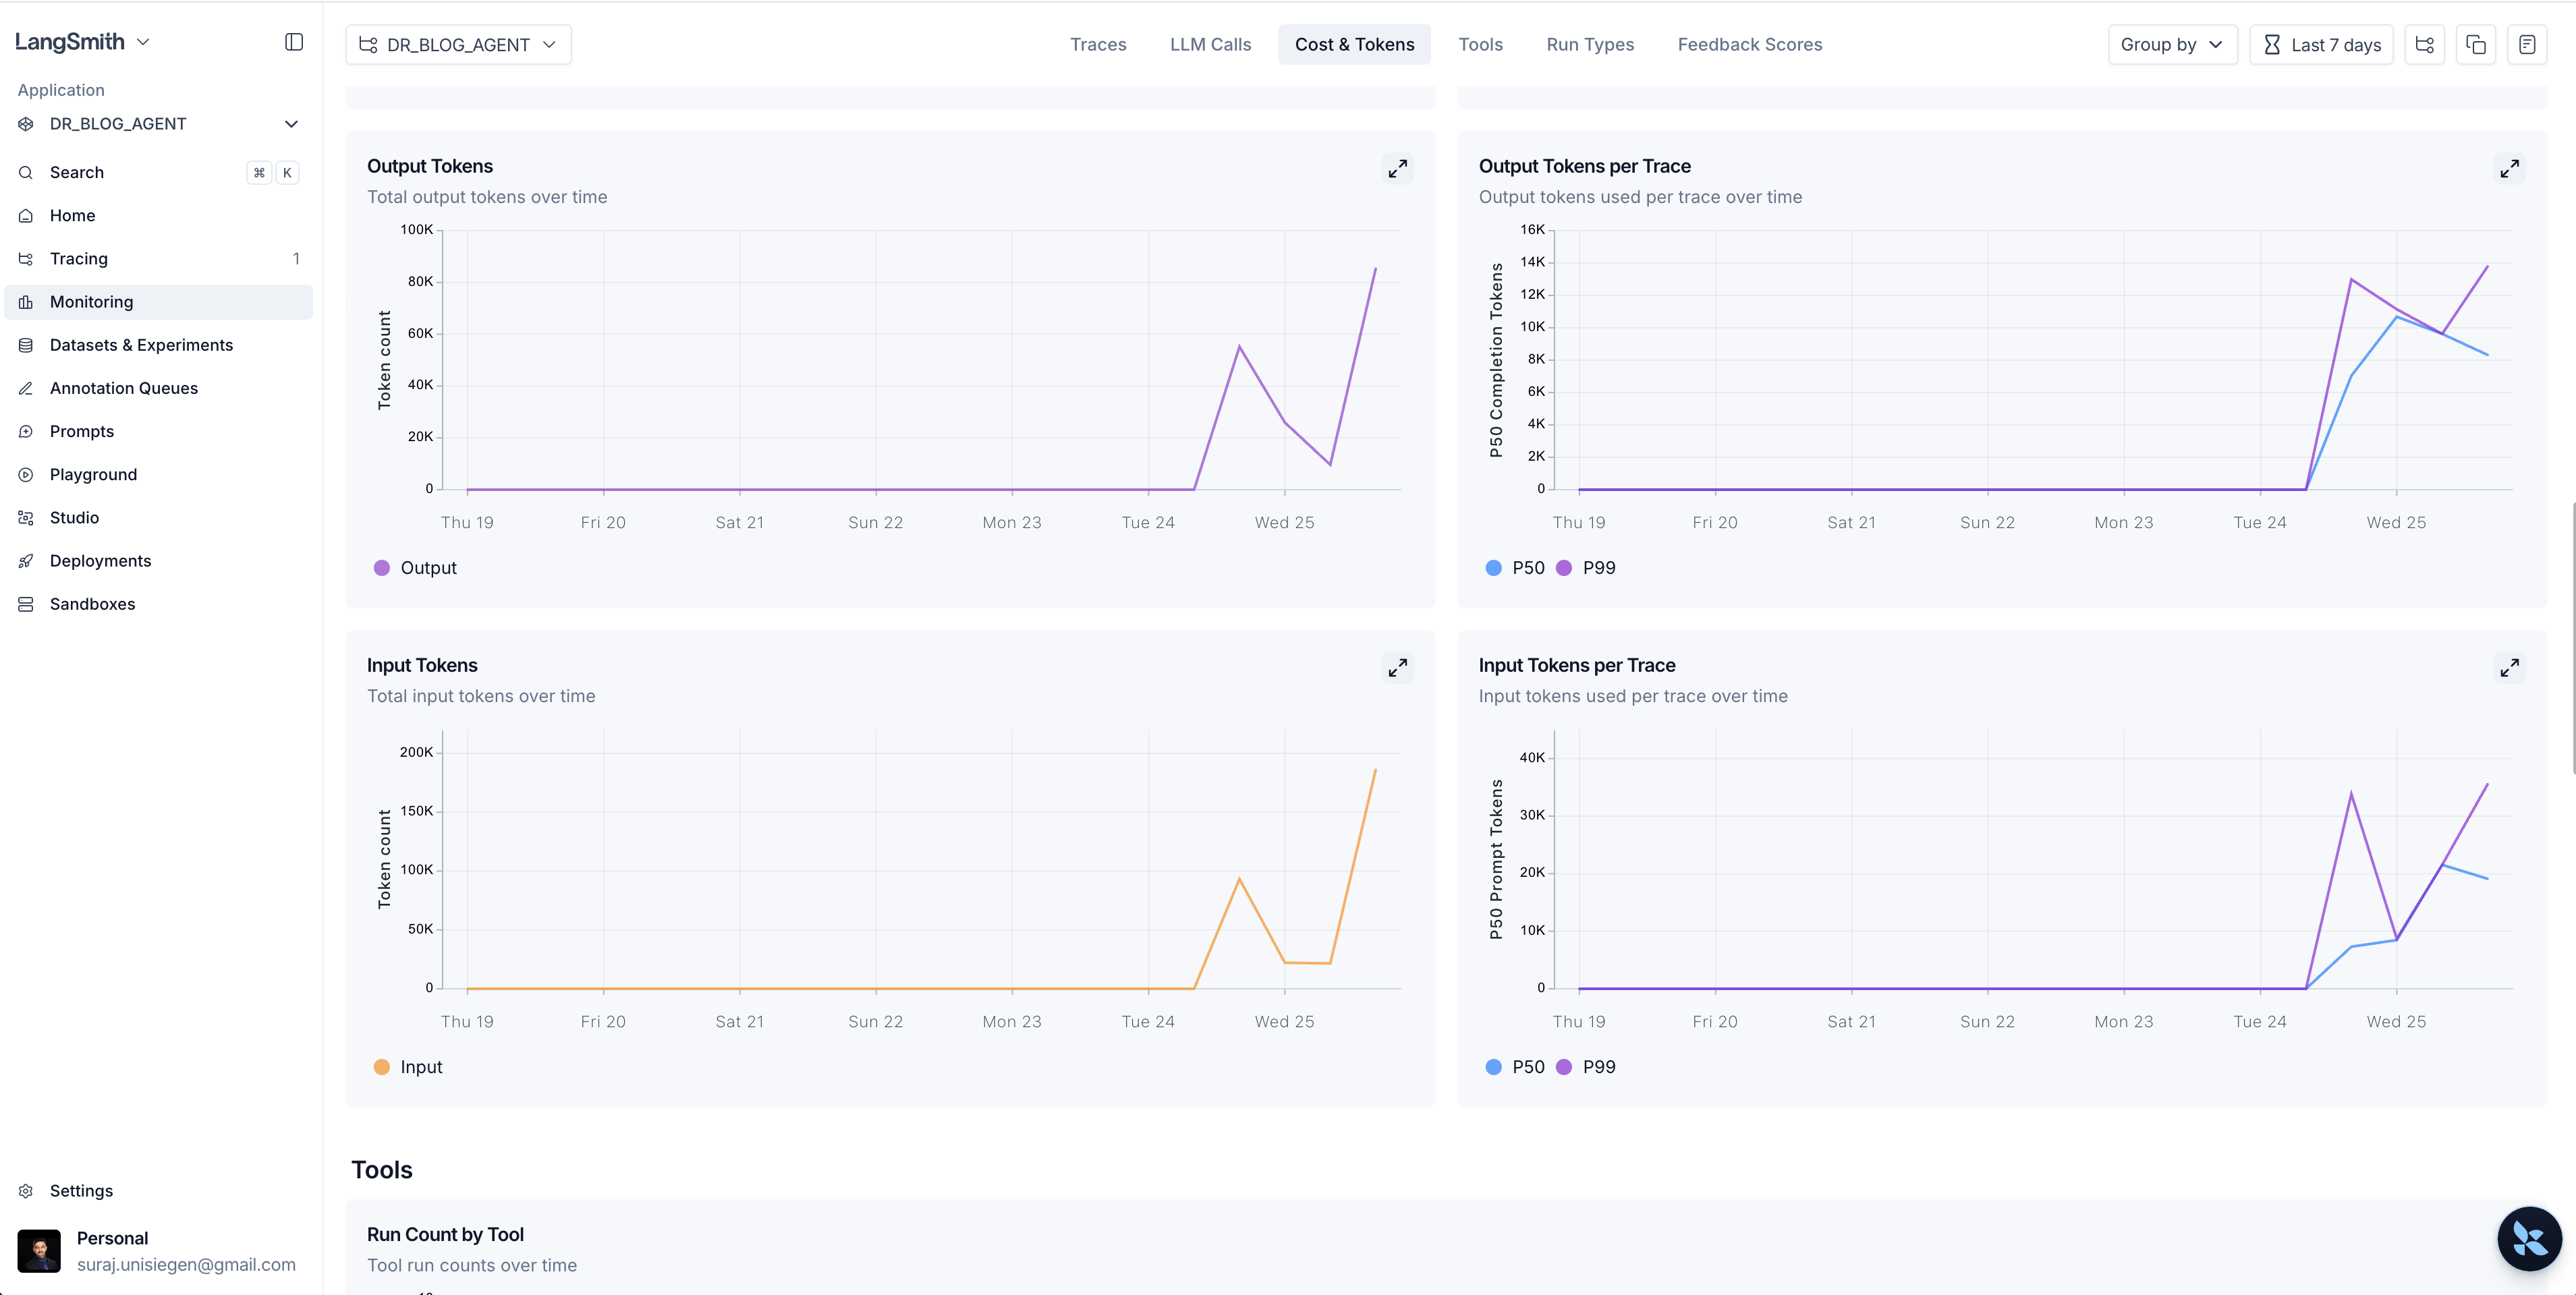Image resolution: width=2576 pixels, height=1295 pixels.
Task: Expand the Input Tokens chart fullscreen
Action: pos(1397,668)
